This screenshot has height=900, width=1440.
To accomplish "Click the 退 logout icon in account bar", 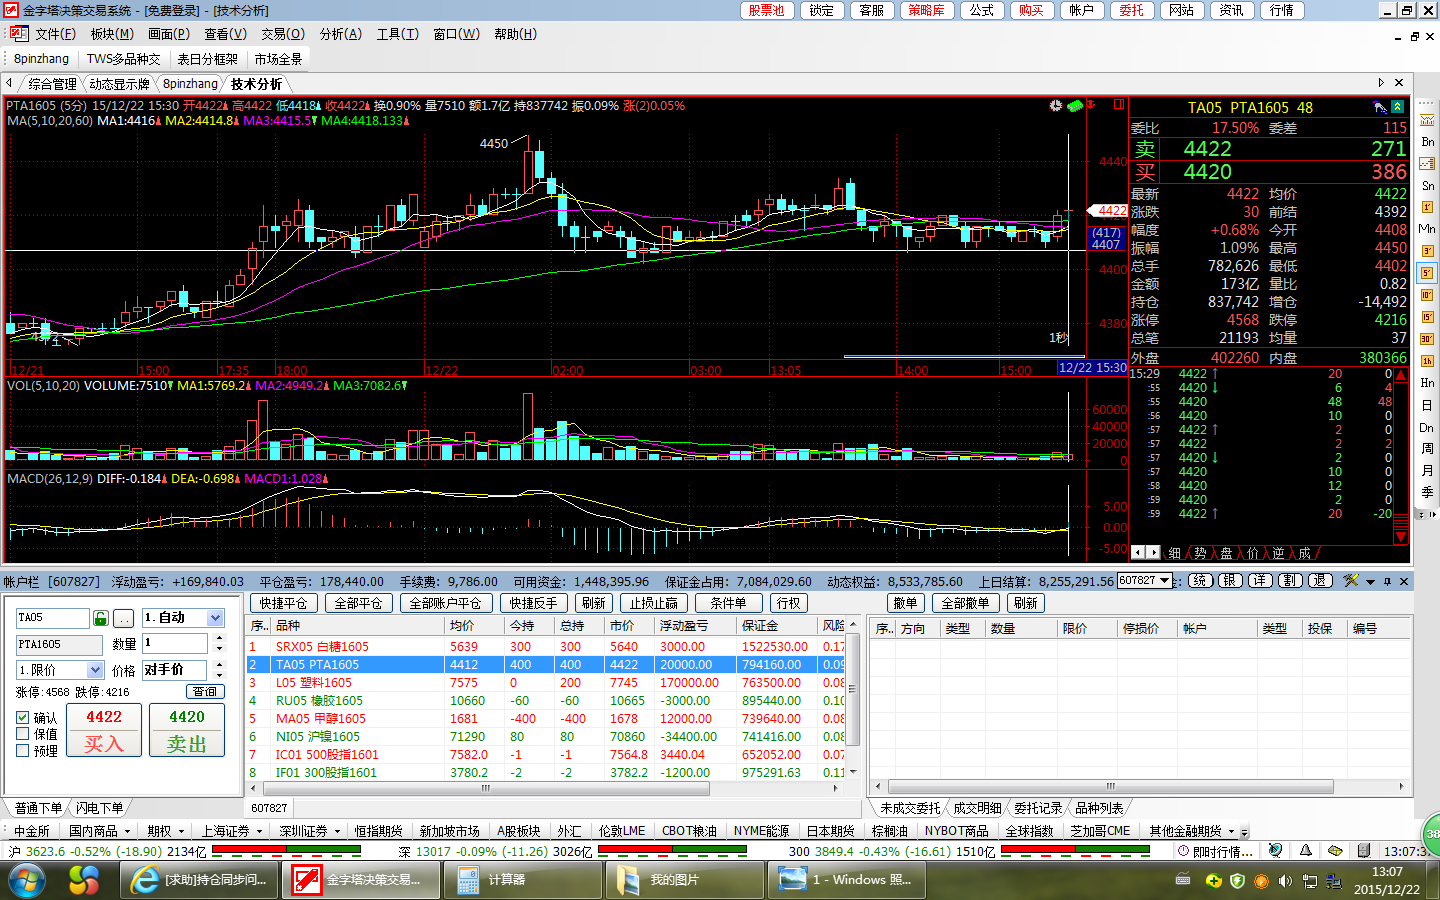I will 1320,581.
